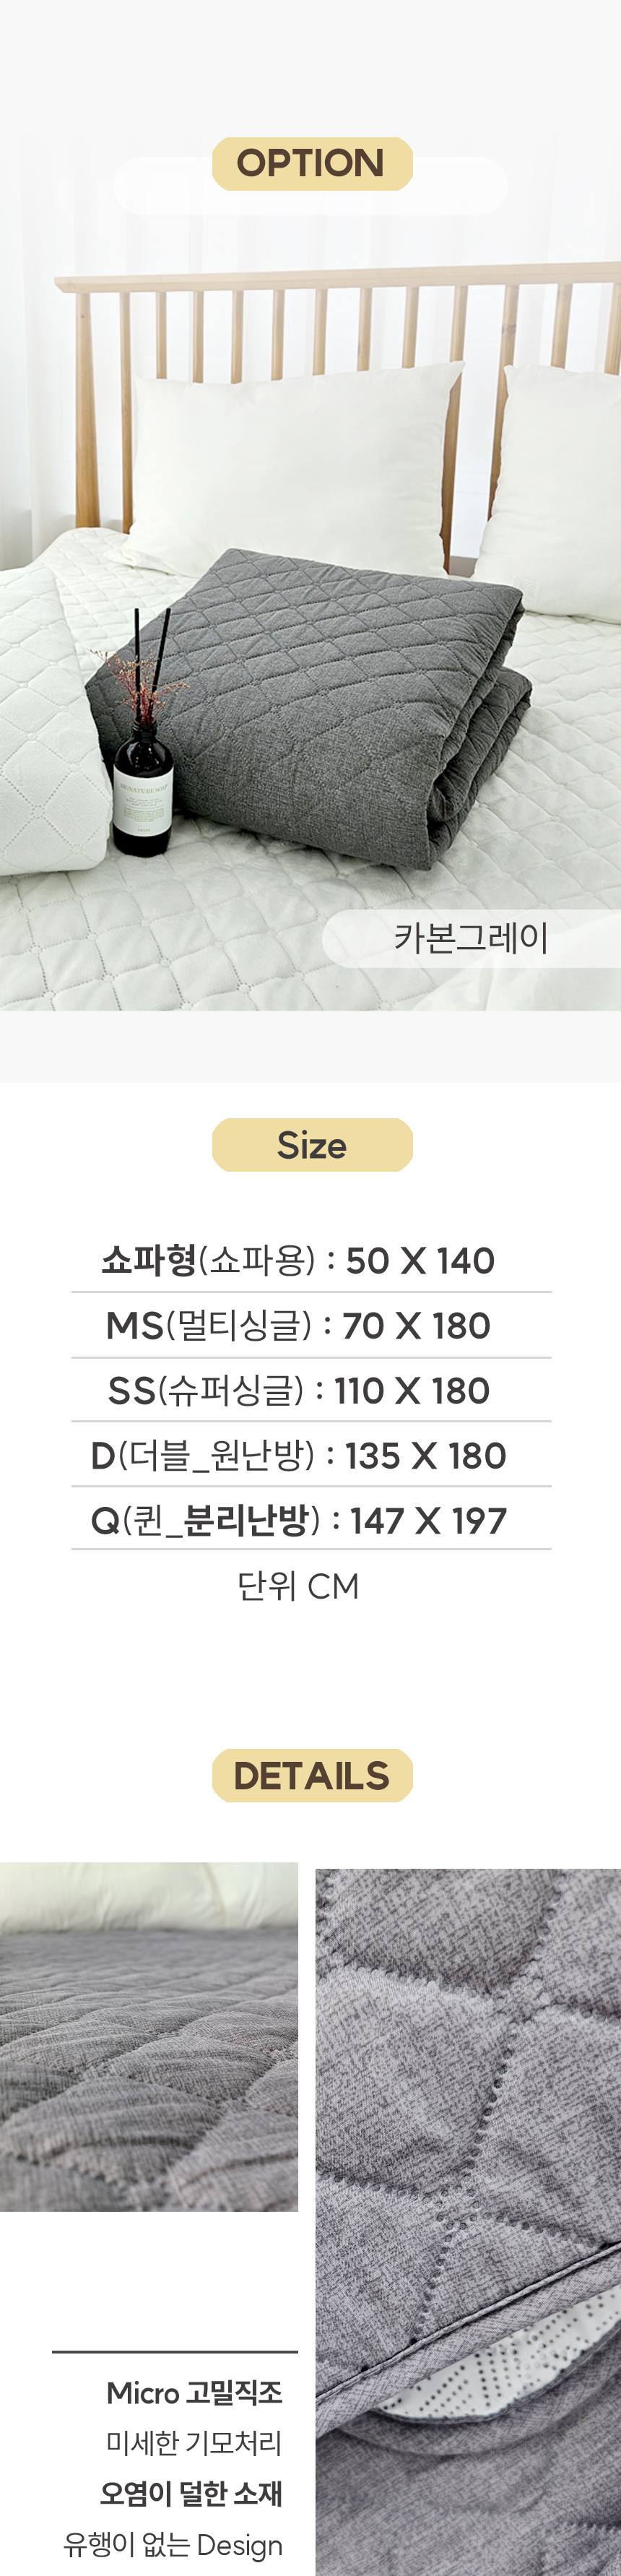
Task: Open the right quilted stitching detail image
Action: 468,2222
